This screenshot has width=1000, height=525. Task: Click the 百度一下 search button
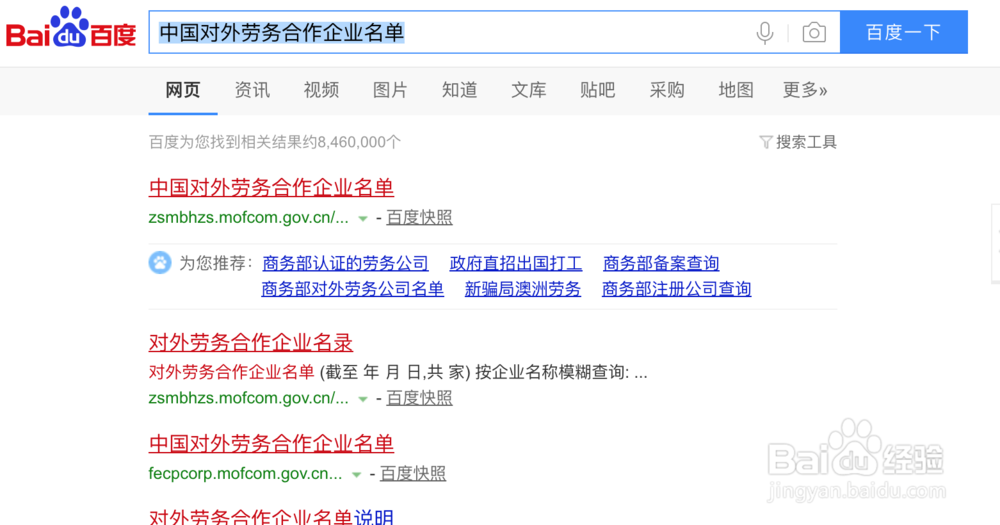coord(904,32)
